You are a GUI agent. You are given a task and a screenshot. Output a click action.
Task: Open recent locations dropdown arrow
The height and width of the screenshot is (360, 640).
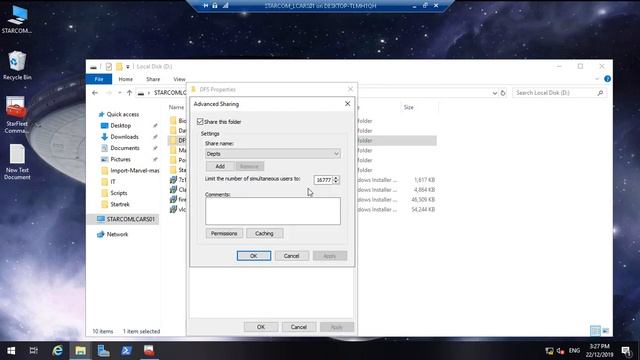[x=120, y=93]
